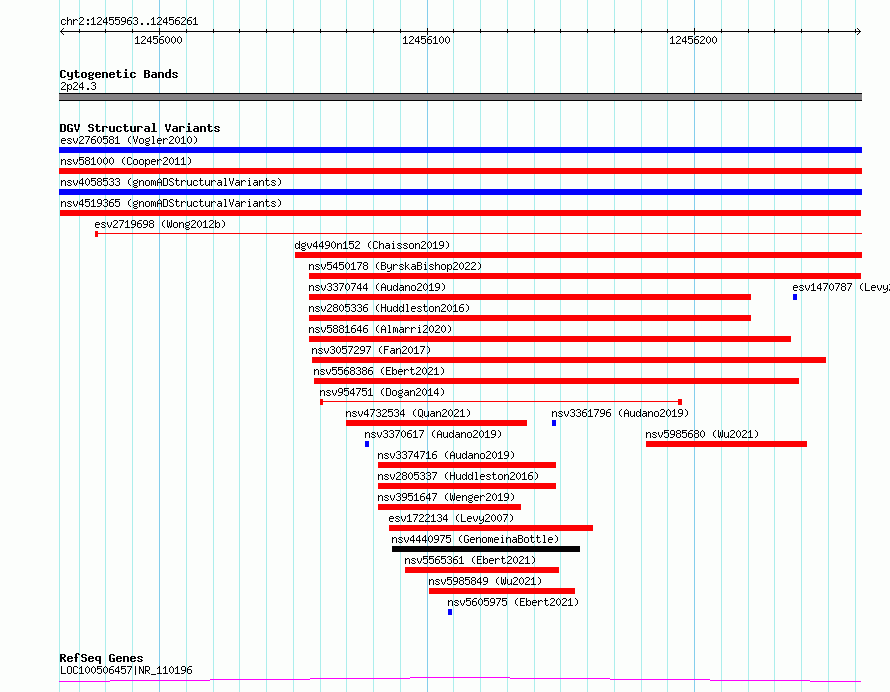Open nsv3370744 (Audano2019) label
Image resolution: width=890 pixels, height=692 pixels.
377,287
